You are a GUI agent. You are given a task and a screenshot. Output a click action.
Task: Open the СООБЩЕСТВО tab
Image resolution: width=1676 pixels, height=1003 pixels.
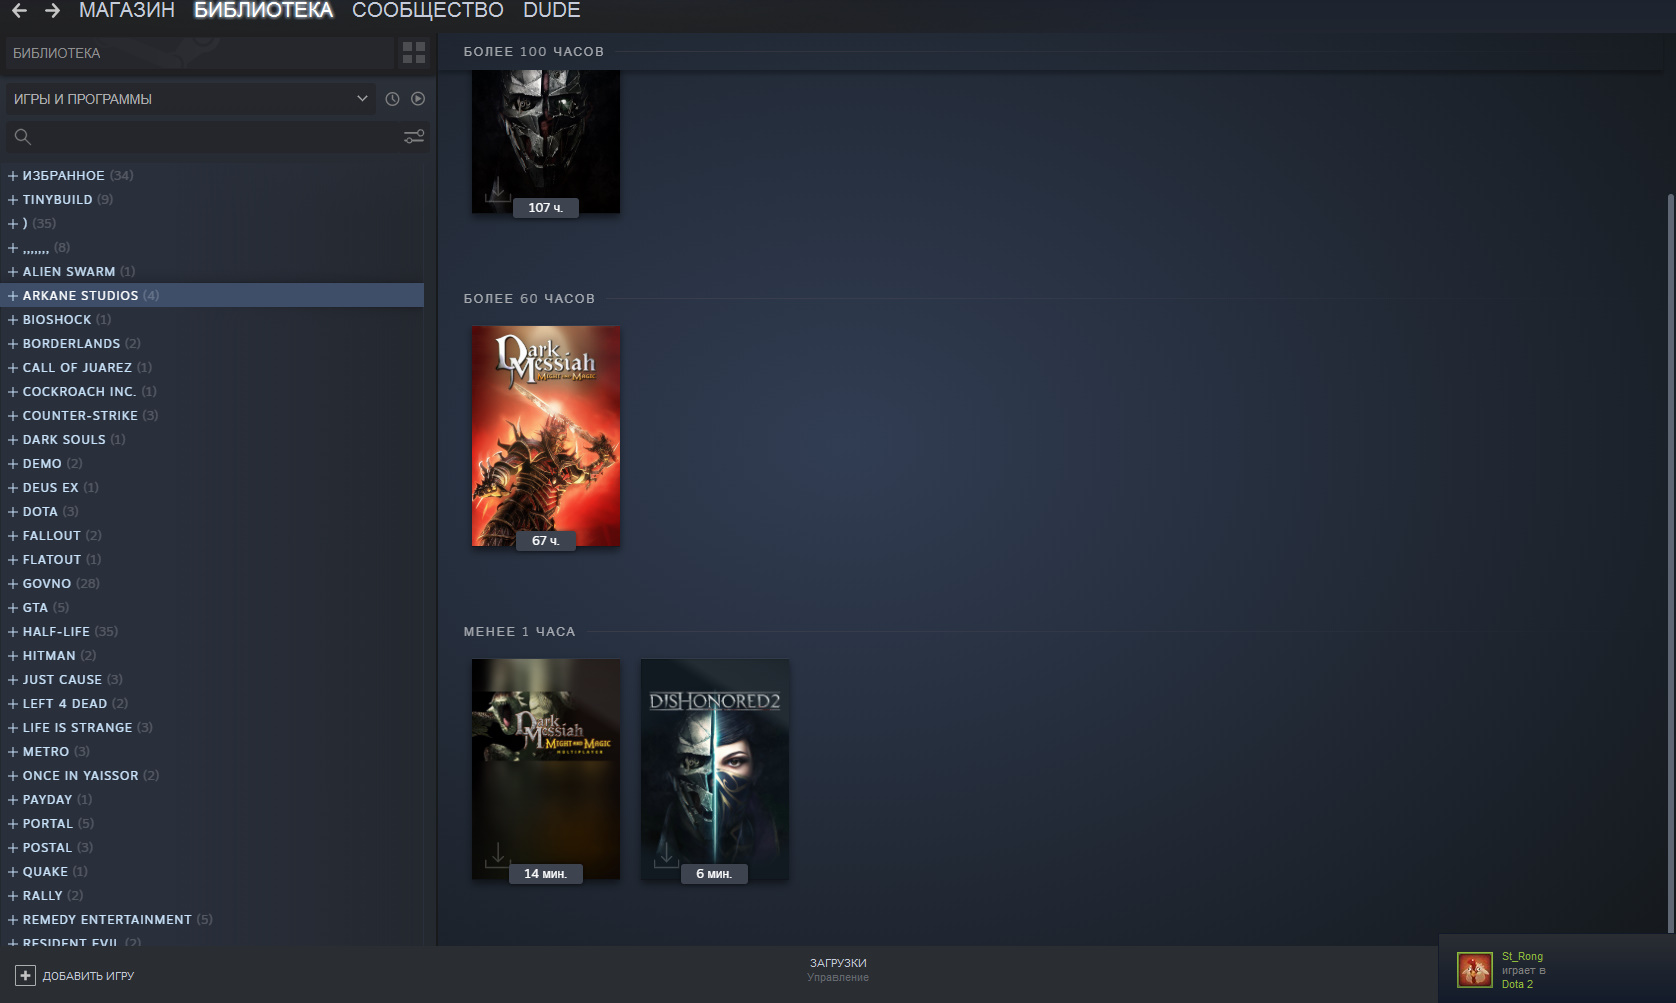[x=428, y=11]
